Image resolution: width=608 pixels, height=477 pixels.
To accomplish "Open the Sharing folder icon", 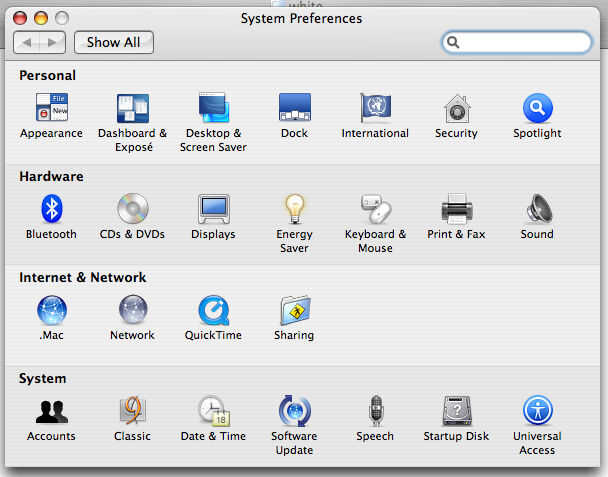I will (x=295, y=310).
